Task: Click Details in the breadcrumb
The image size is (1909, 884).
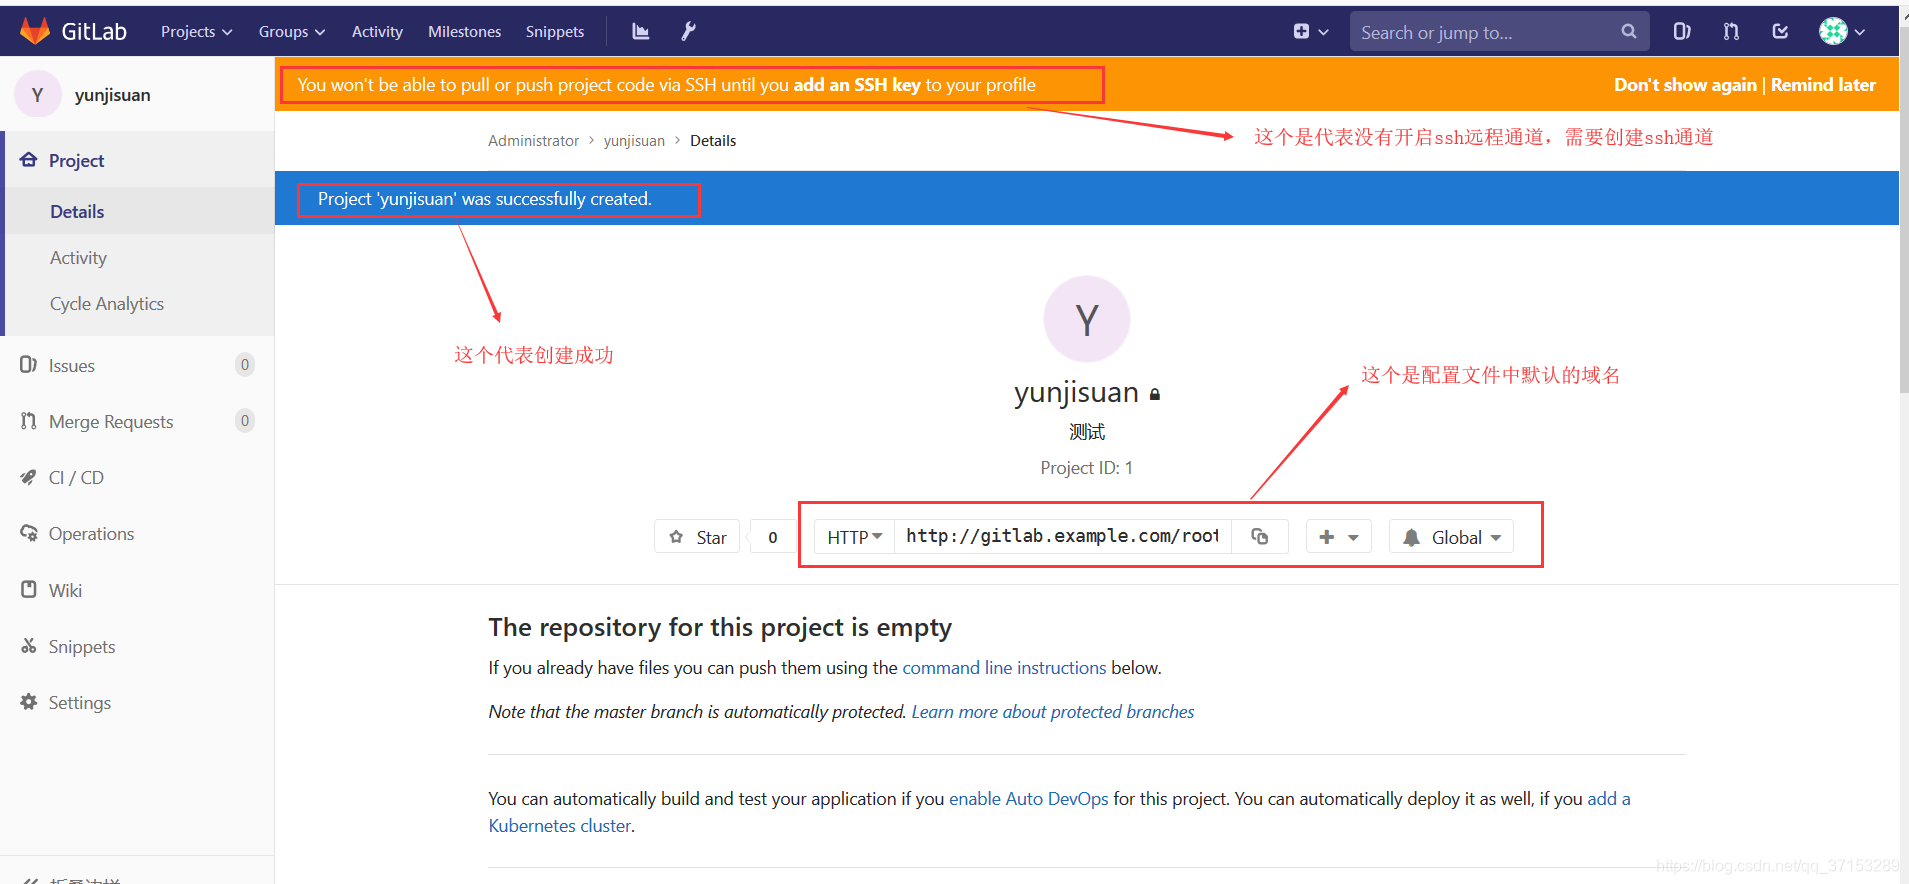Action: (713, 141)
